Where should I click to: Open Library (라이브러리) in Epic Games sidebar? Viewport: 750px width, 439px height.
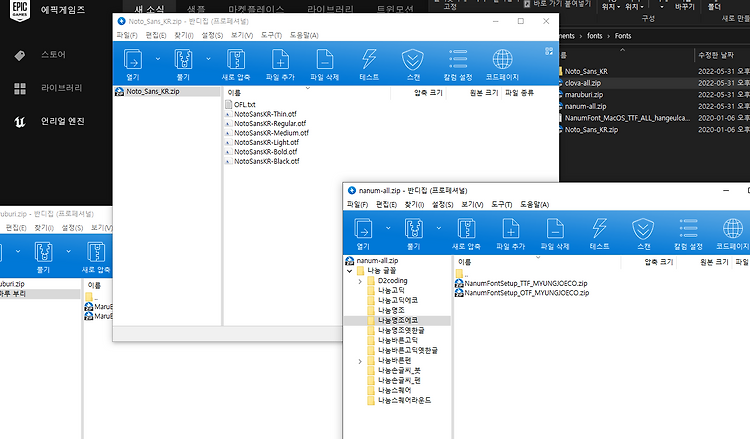pos(61,88)
